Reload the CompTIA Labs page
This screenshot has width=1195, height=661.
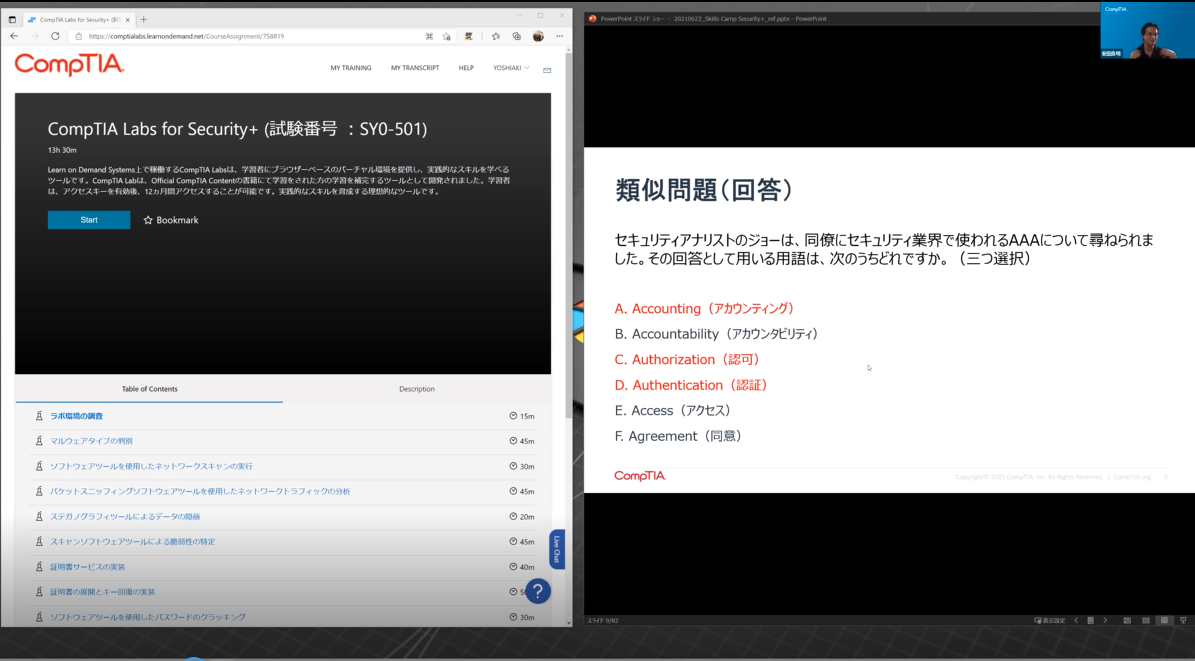click(x=55, y=36)
